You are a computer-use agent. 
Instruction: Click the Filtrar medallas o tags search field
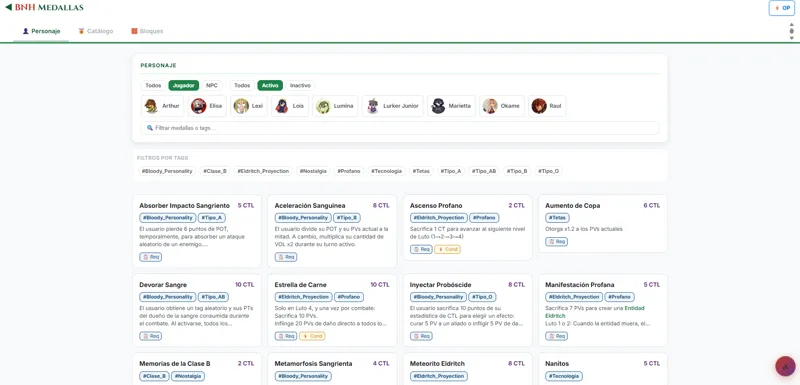pos(400,128)
